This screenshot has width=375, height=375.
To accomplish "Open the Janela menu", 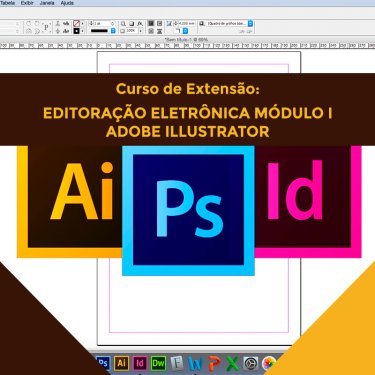I will (47, 3).
